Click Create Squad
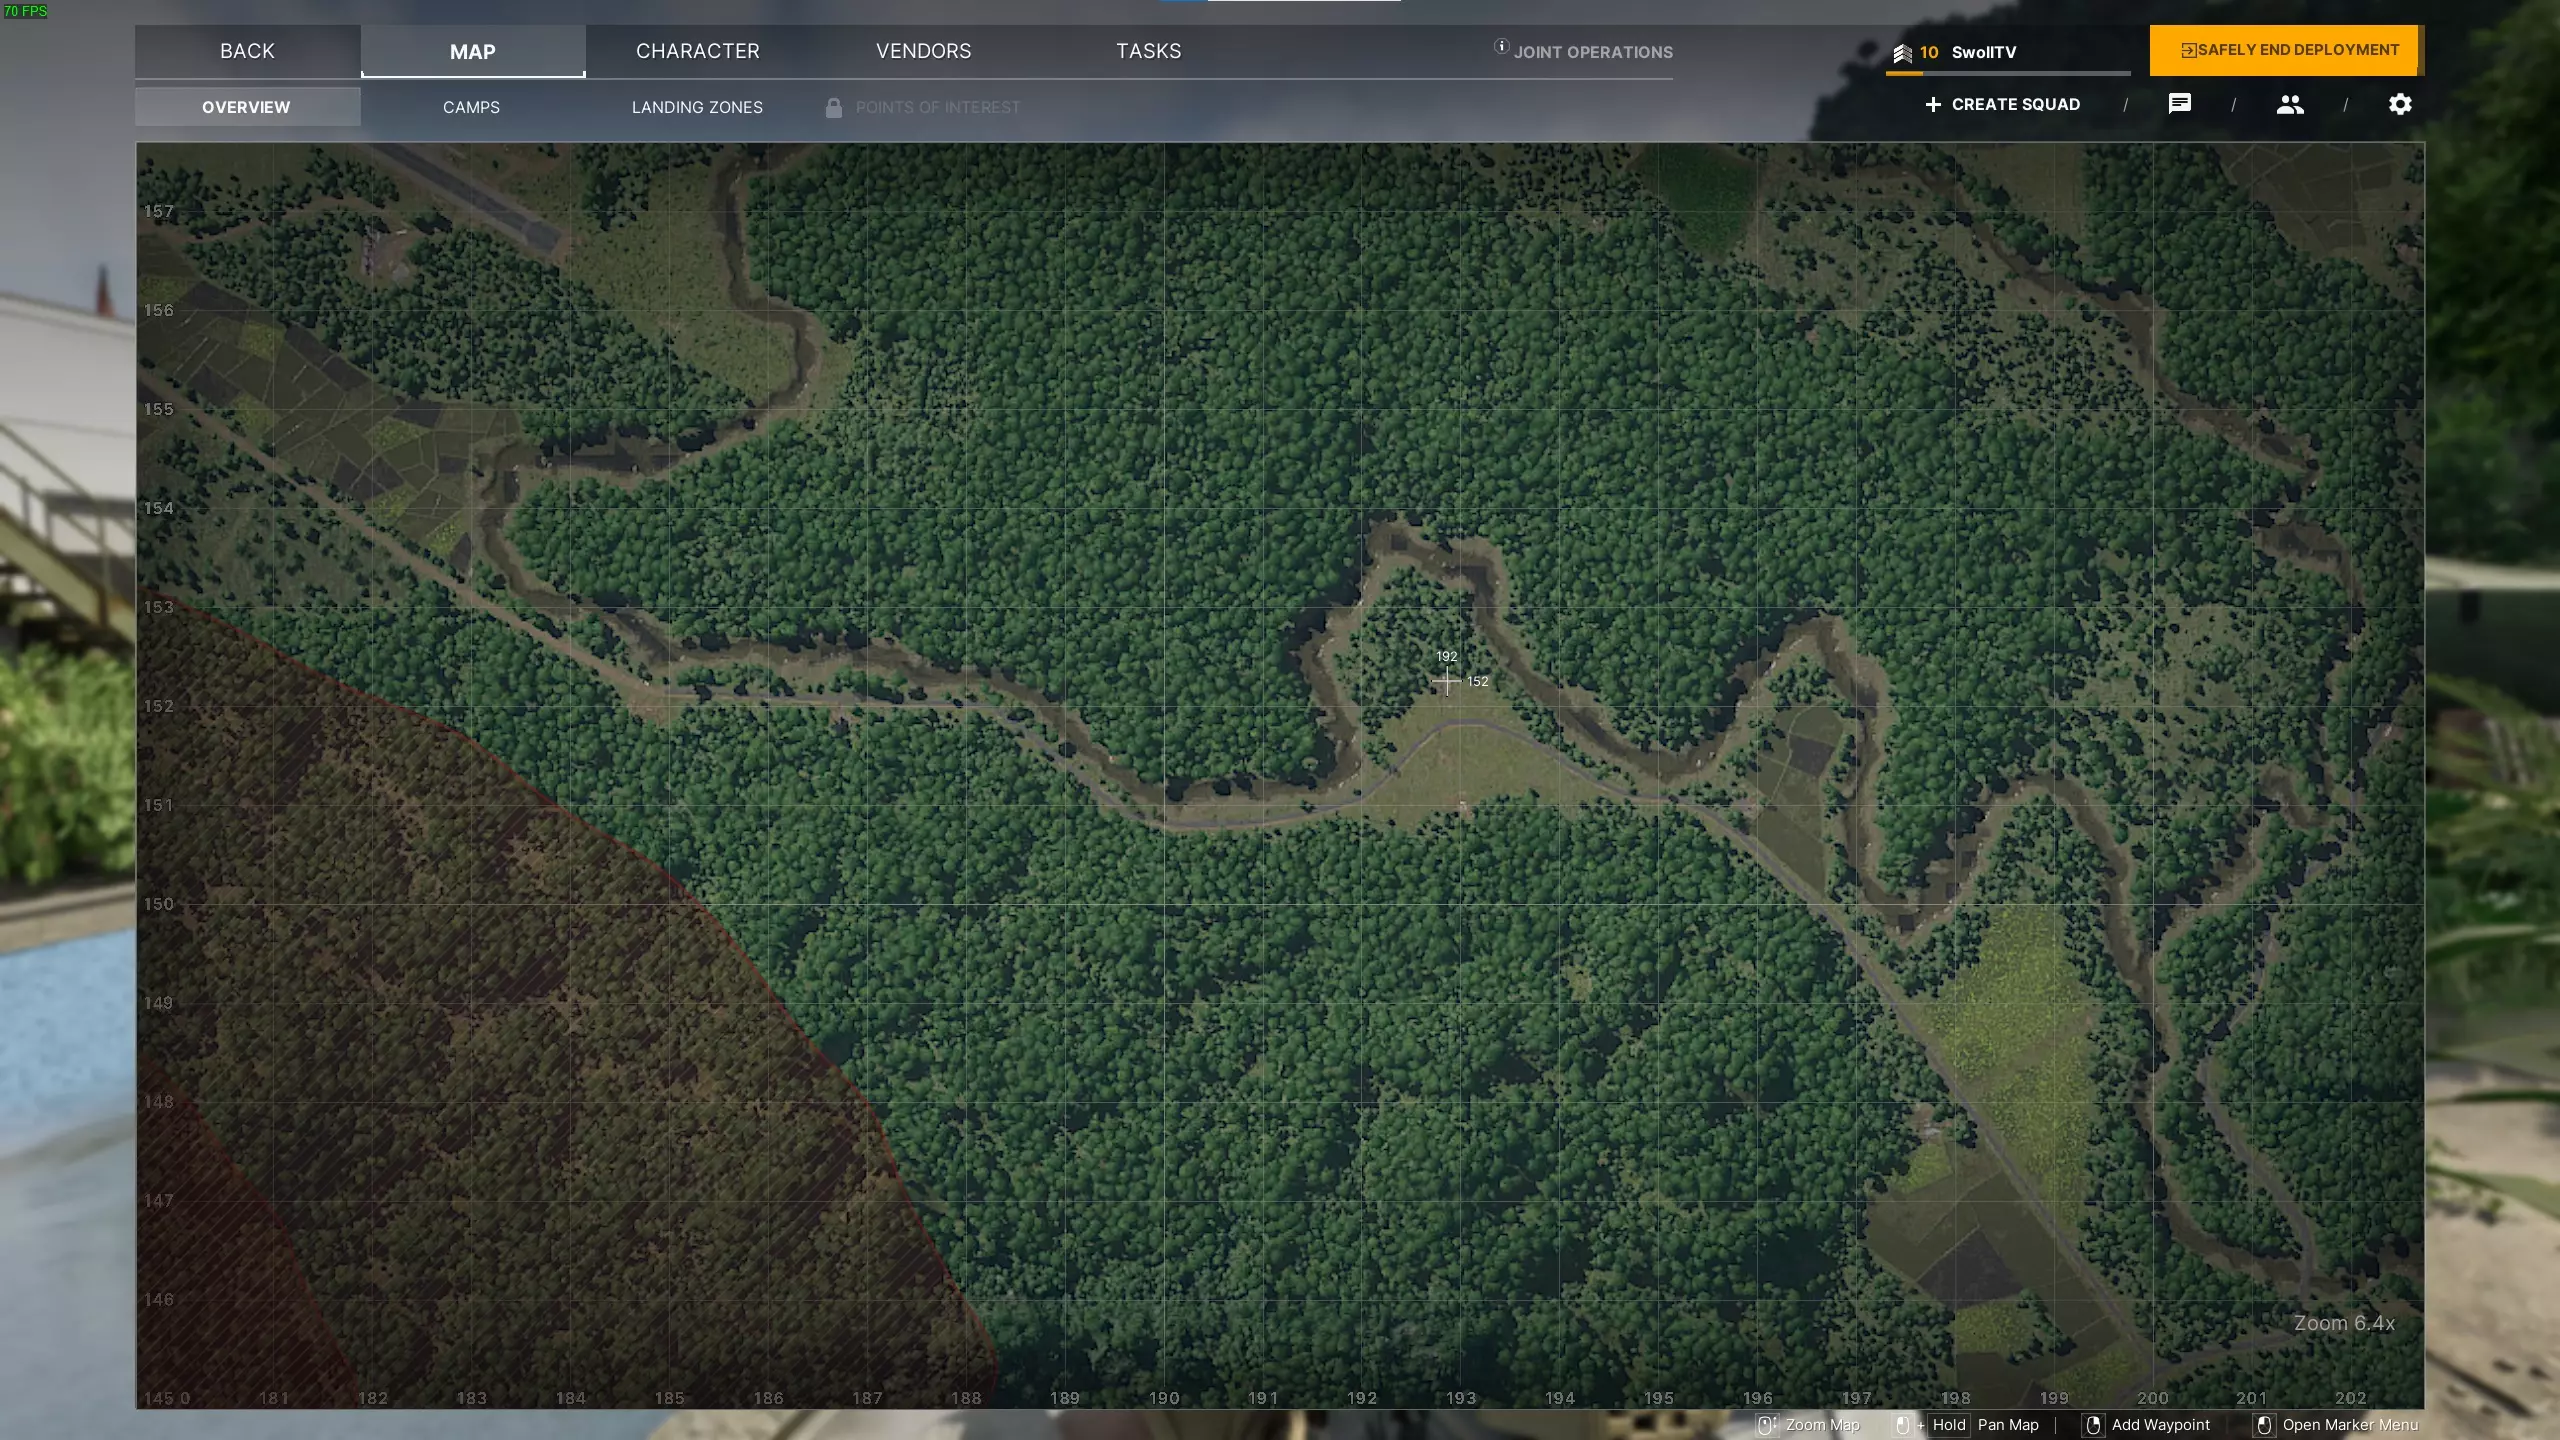The image size is (2560, 1440). coord(2003,104)
